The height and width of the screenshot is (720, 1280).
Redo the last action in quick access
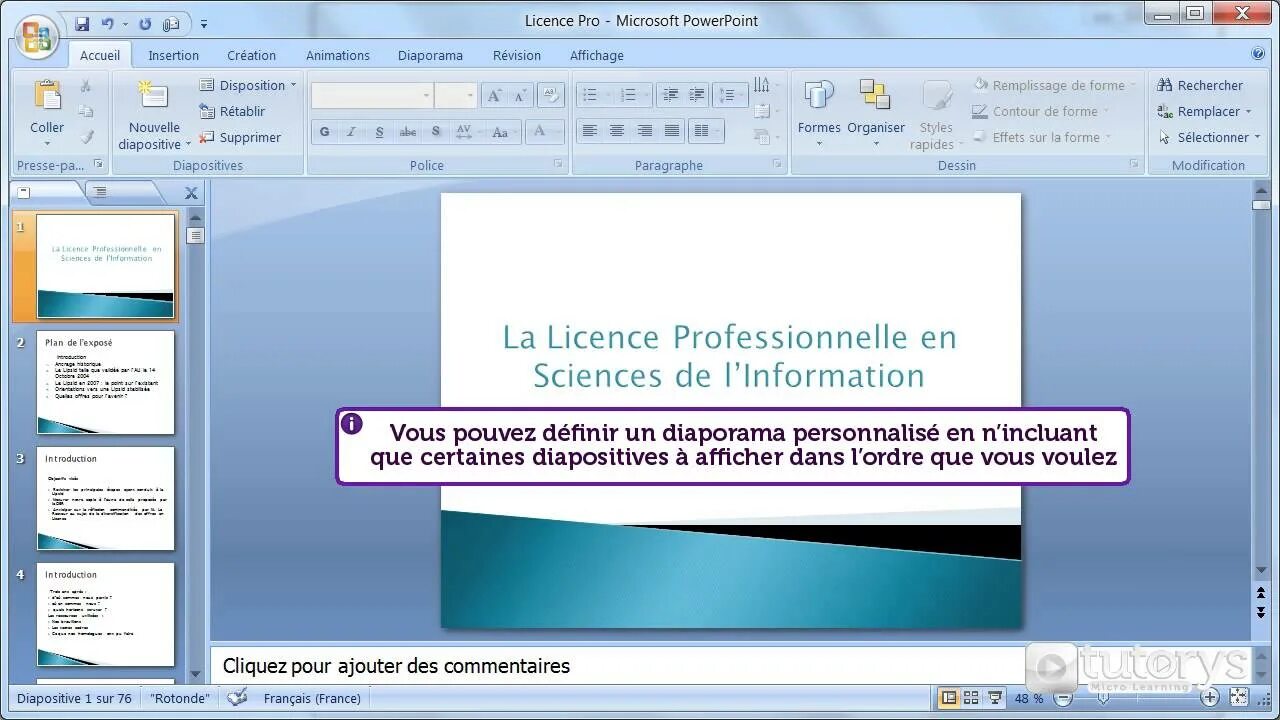[145, 23]
